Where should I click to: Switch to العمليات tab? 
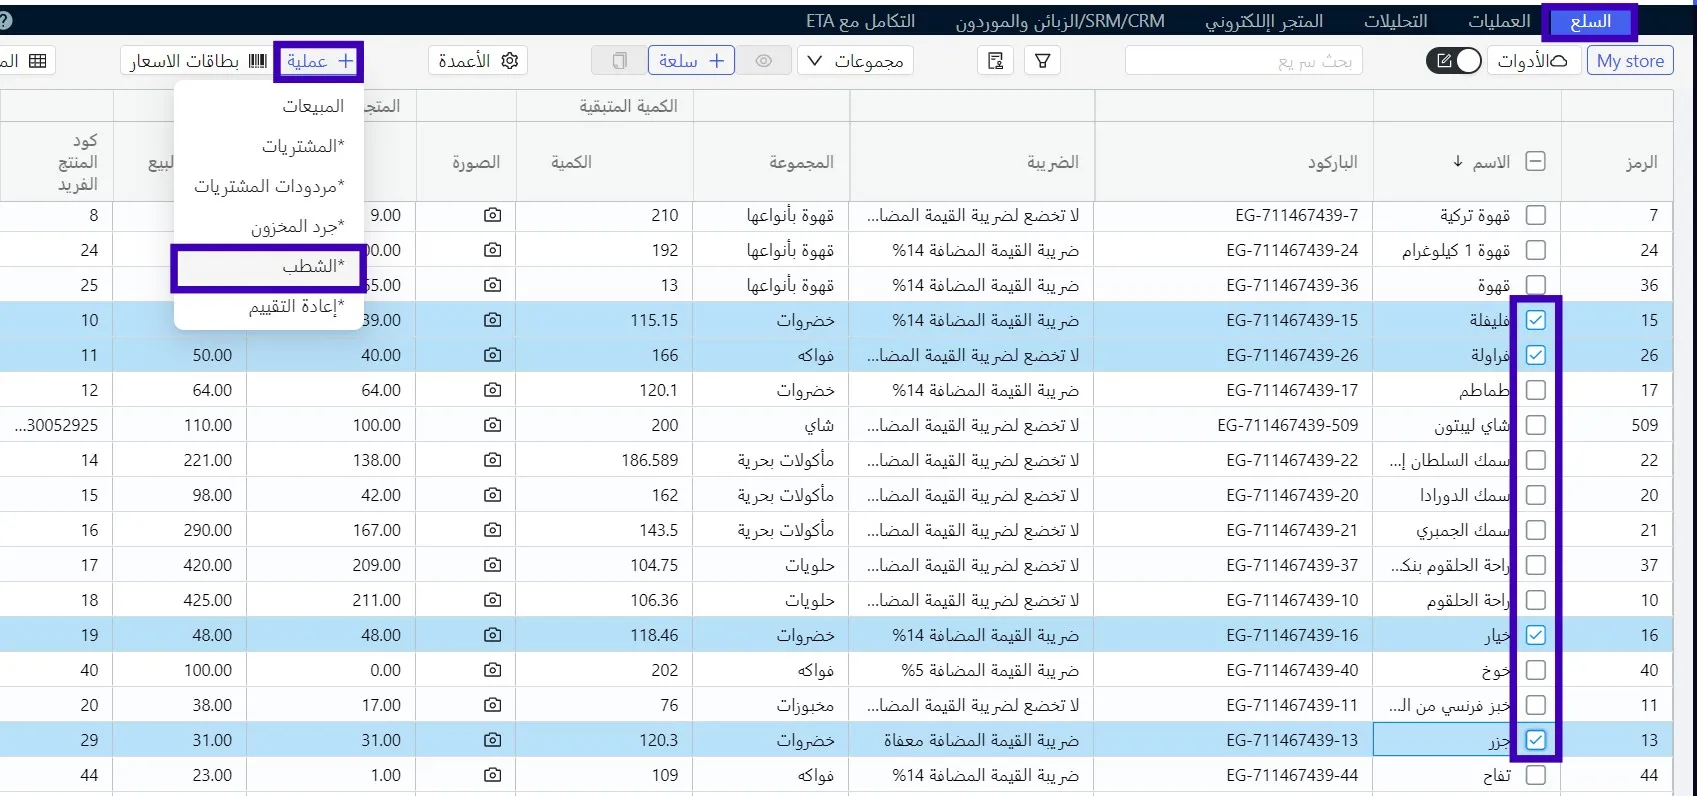pos(1499,21)
